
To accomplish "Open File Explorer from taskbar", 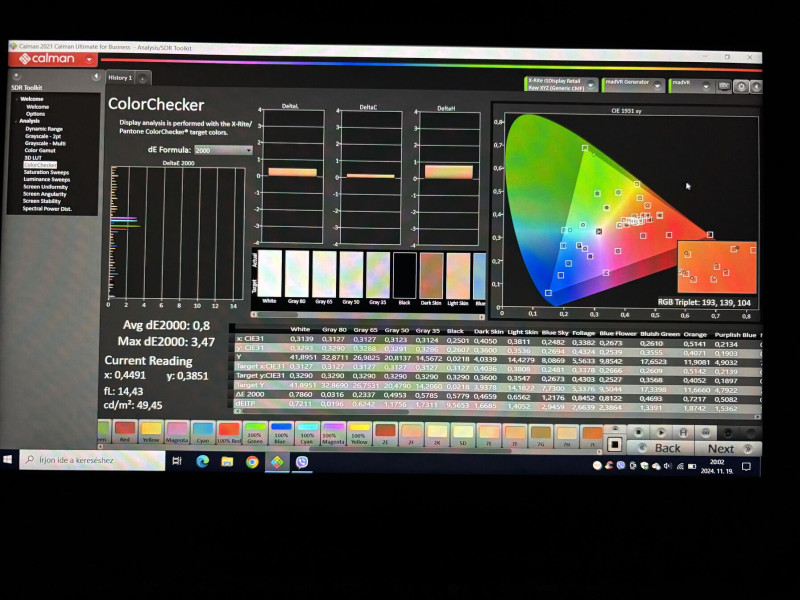I will coord(227,462).
